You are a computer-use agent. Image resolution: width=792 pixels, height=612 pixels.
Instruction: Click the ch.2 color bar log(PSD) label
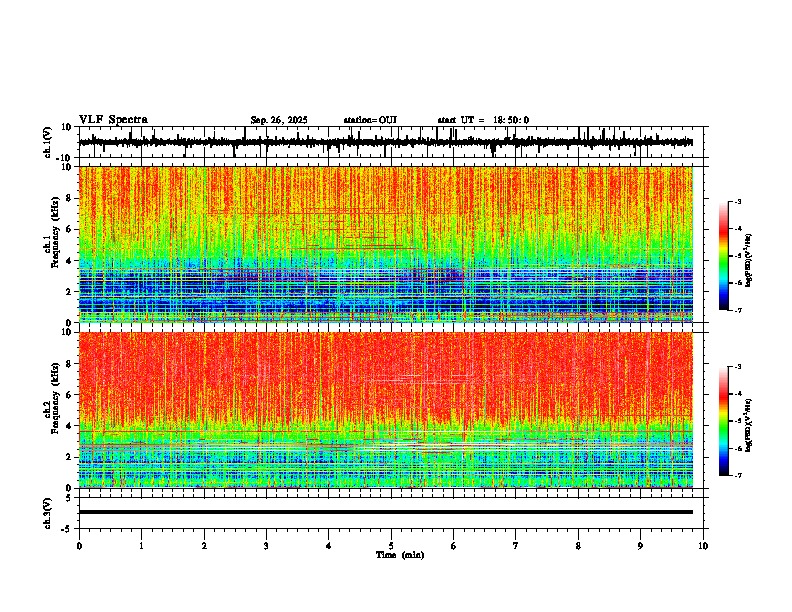(749, 425)
